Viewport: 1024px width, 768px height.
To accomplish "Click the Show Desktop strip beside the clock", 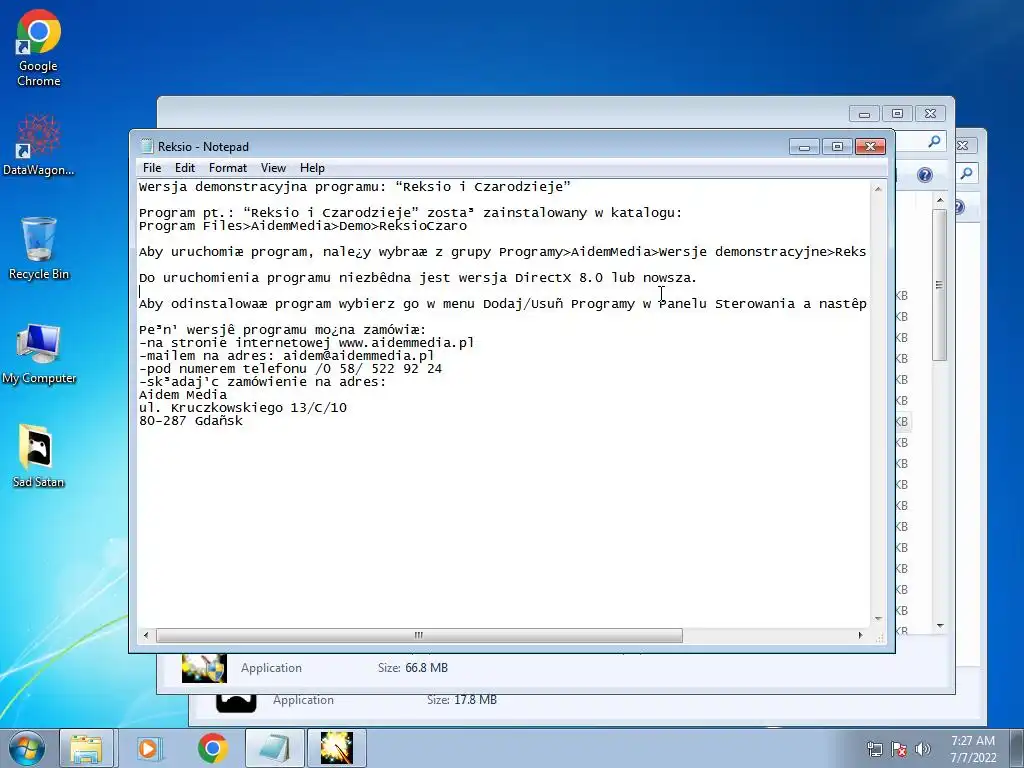I will (1017, 748).
